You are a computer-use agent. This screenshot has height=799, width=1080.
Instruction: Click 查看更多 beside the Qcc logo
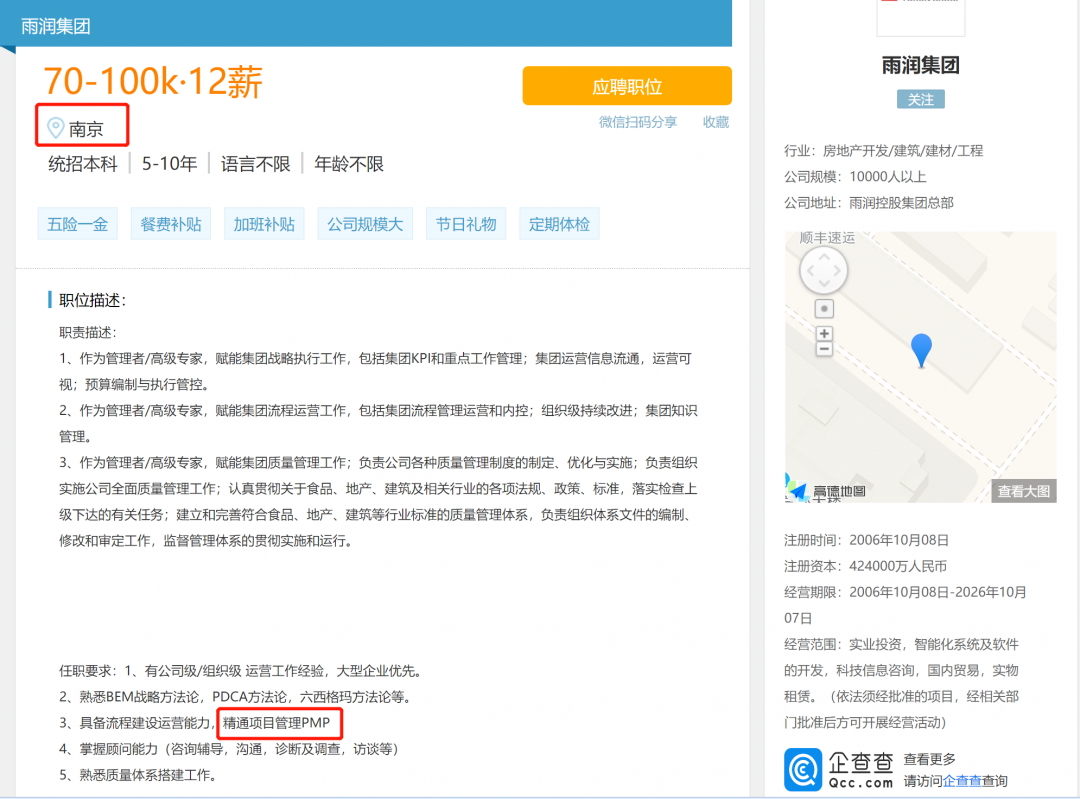pyautogui.click(x=930, y=759)
